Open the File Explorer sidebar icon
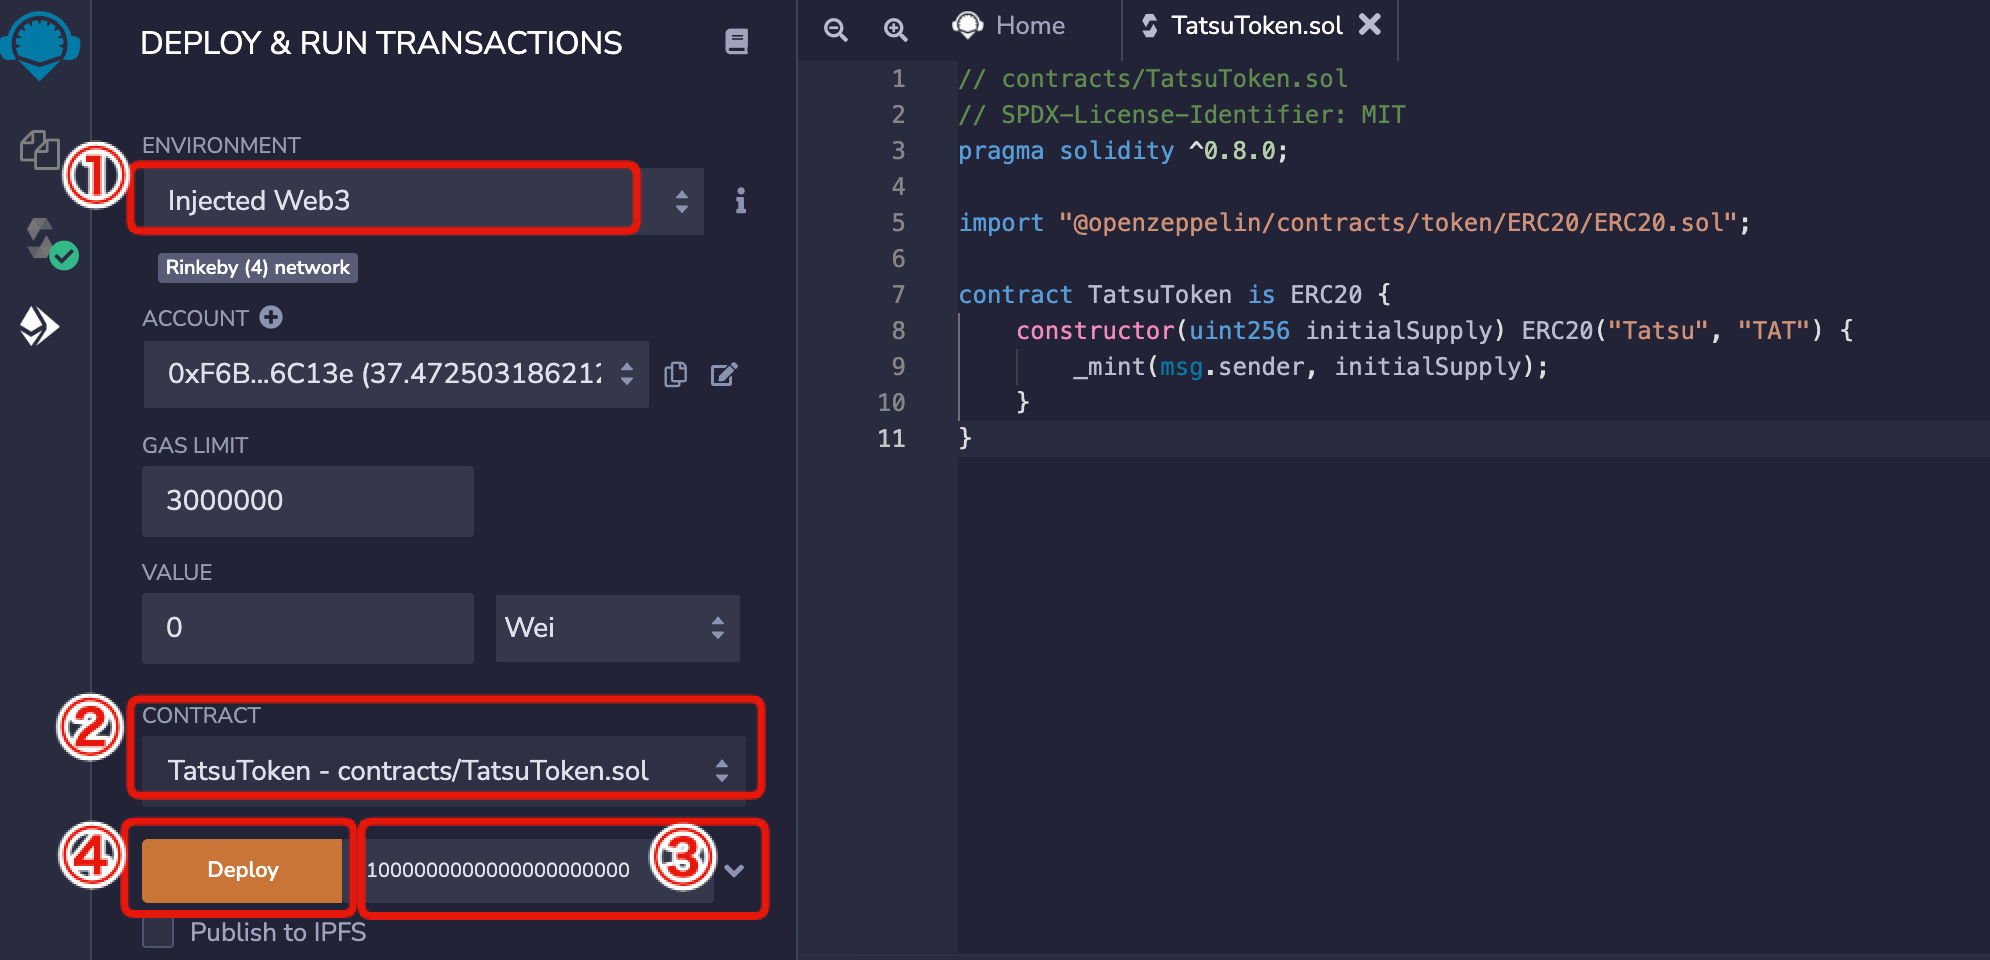This screenshot has height=960, width=1990. click(40, 150)
